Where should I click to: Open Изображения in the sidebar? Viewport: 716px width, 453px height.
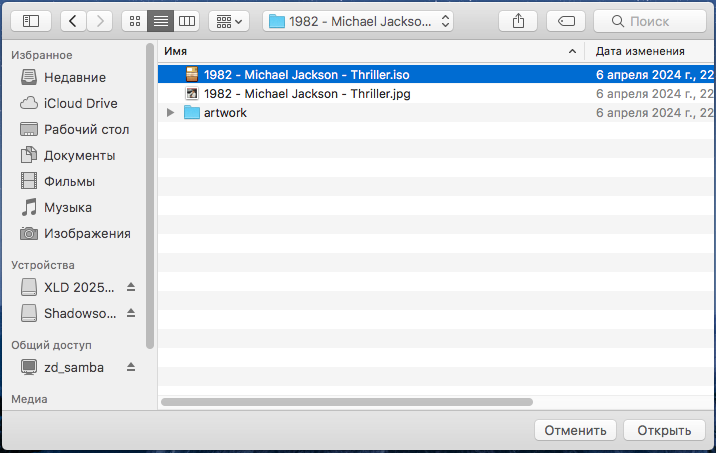coord(74,233)
